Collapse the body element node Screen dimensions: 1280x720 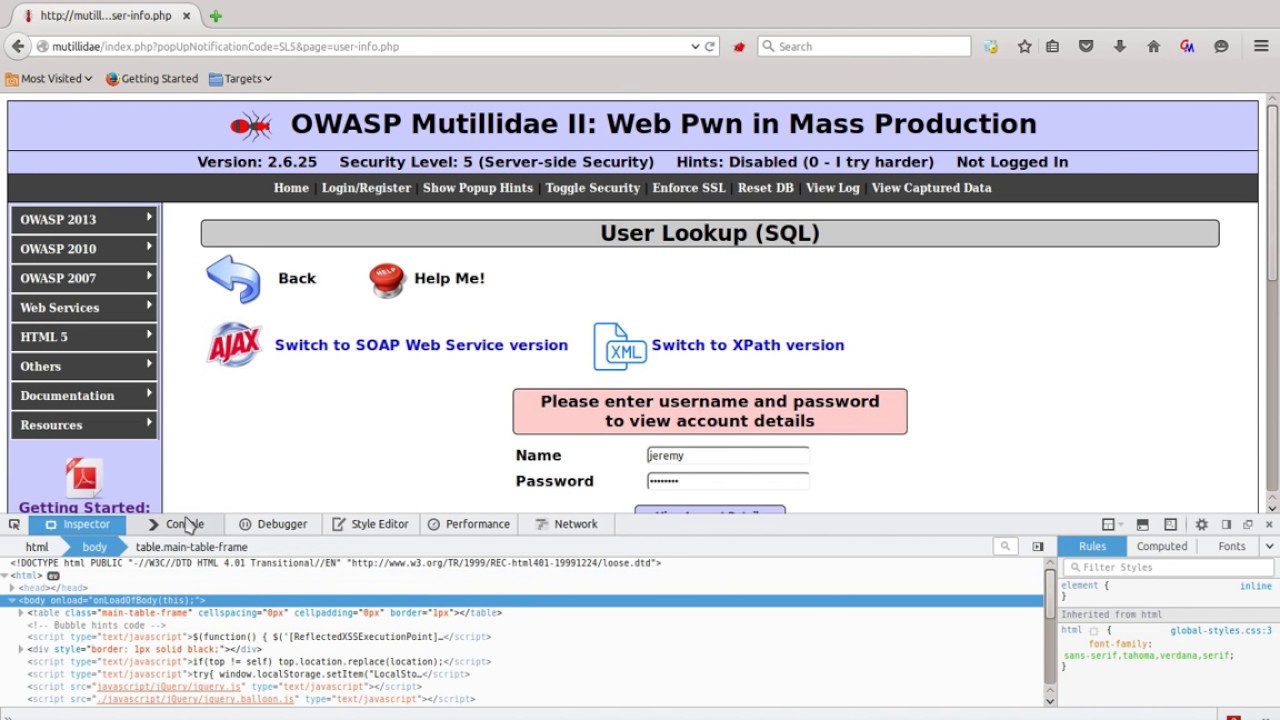point(13,600)
